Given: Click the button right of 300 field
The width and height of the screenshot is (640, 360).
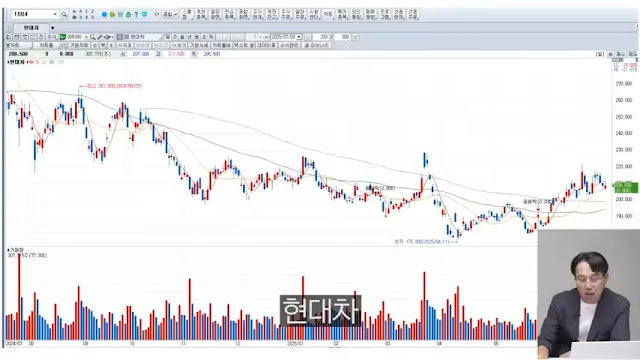Looking at the screenshot, I should [355, 37].
